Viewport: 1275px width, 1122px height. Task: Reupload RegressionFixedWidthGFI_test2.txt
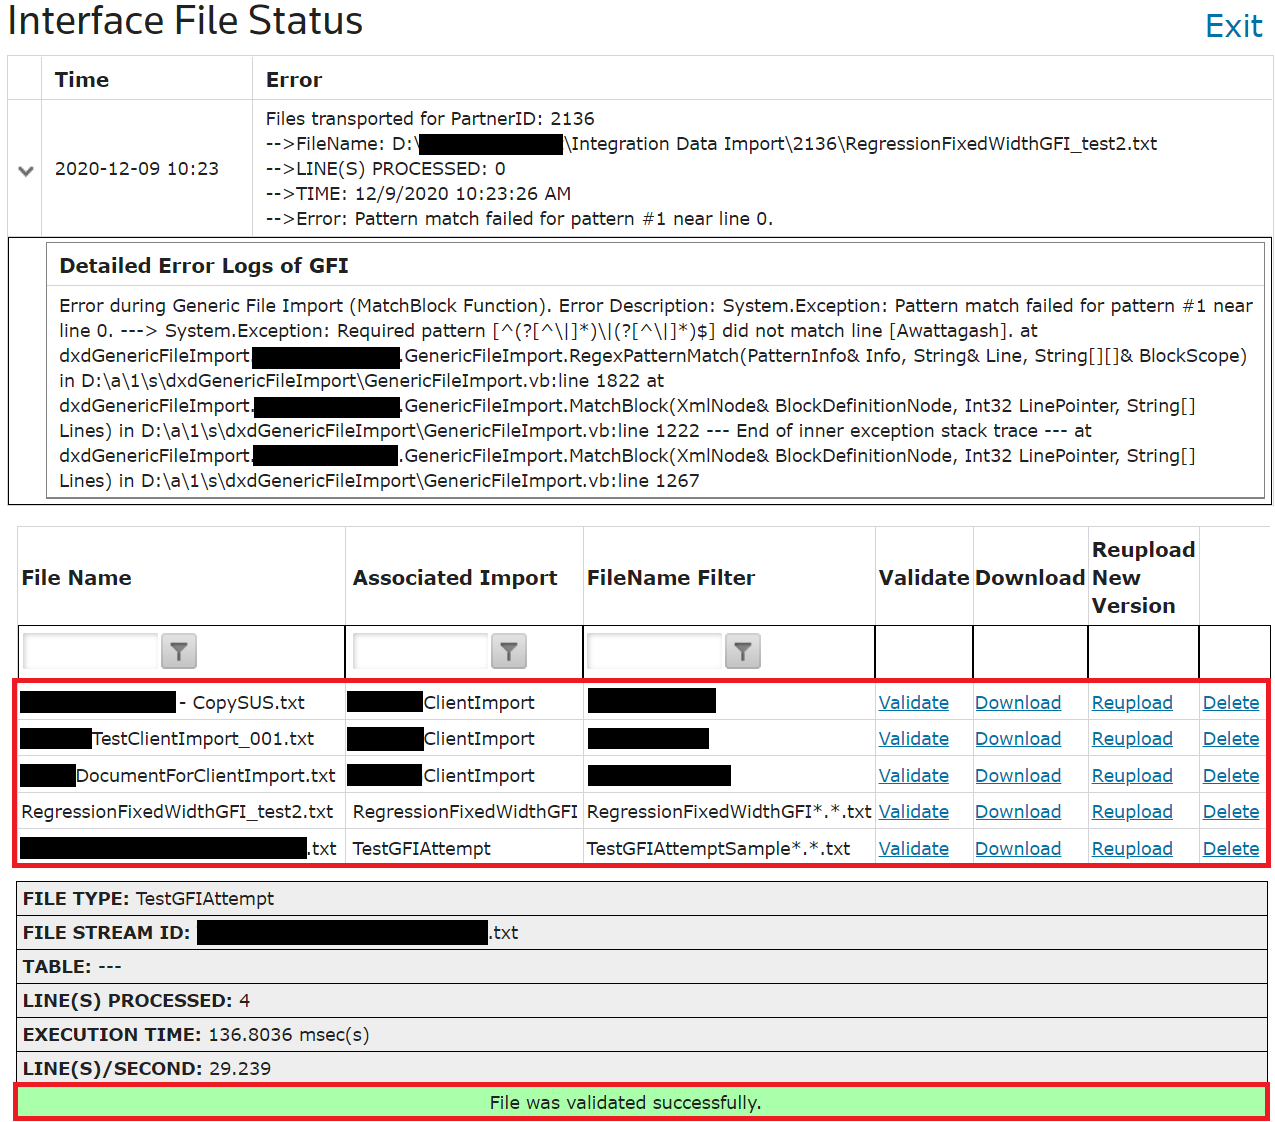[x=1132, y=812]
